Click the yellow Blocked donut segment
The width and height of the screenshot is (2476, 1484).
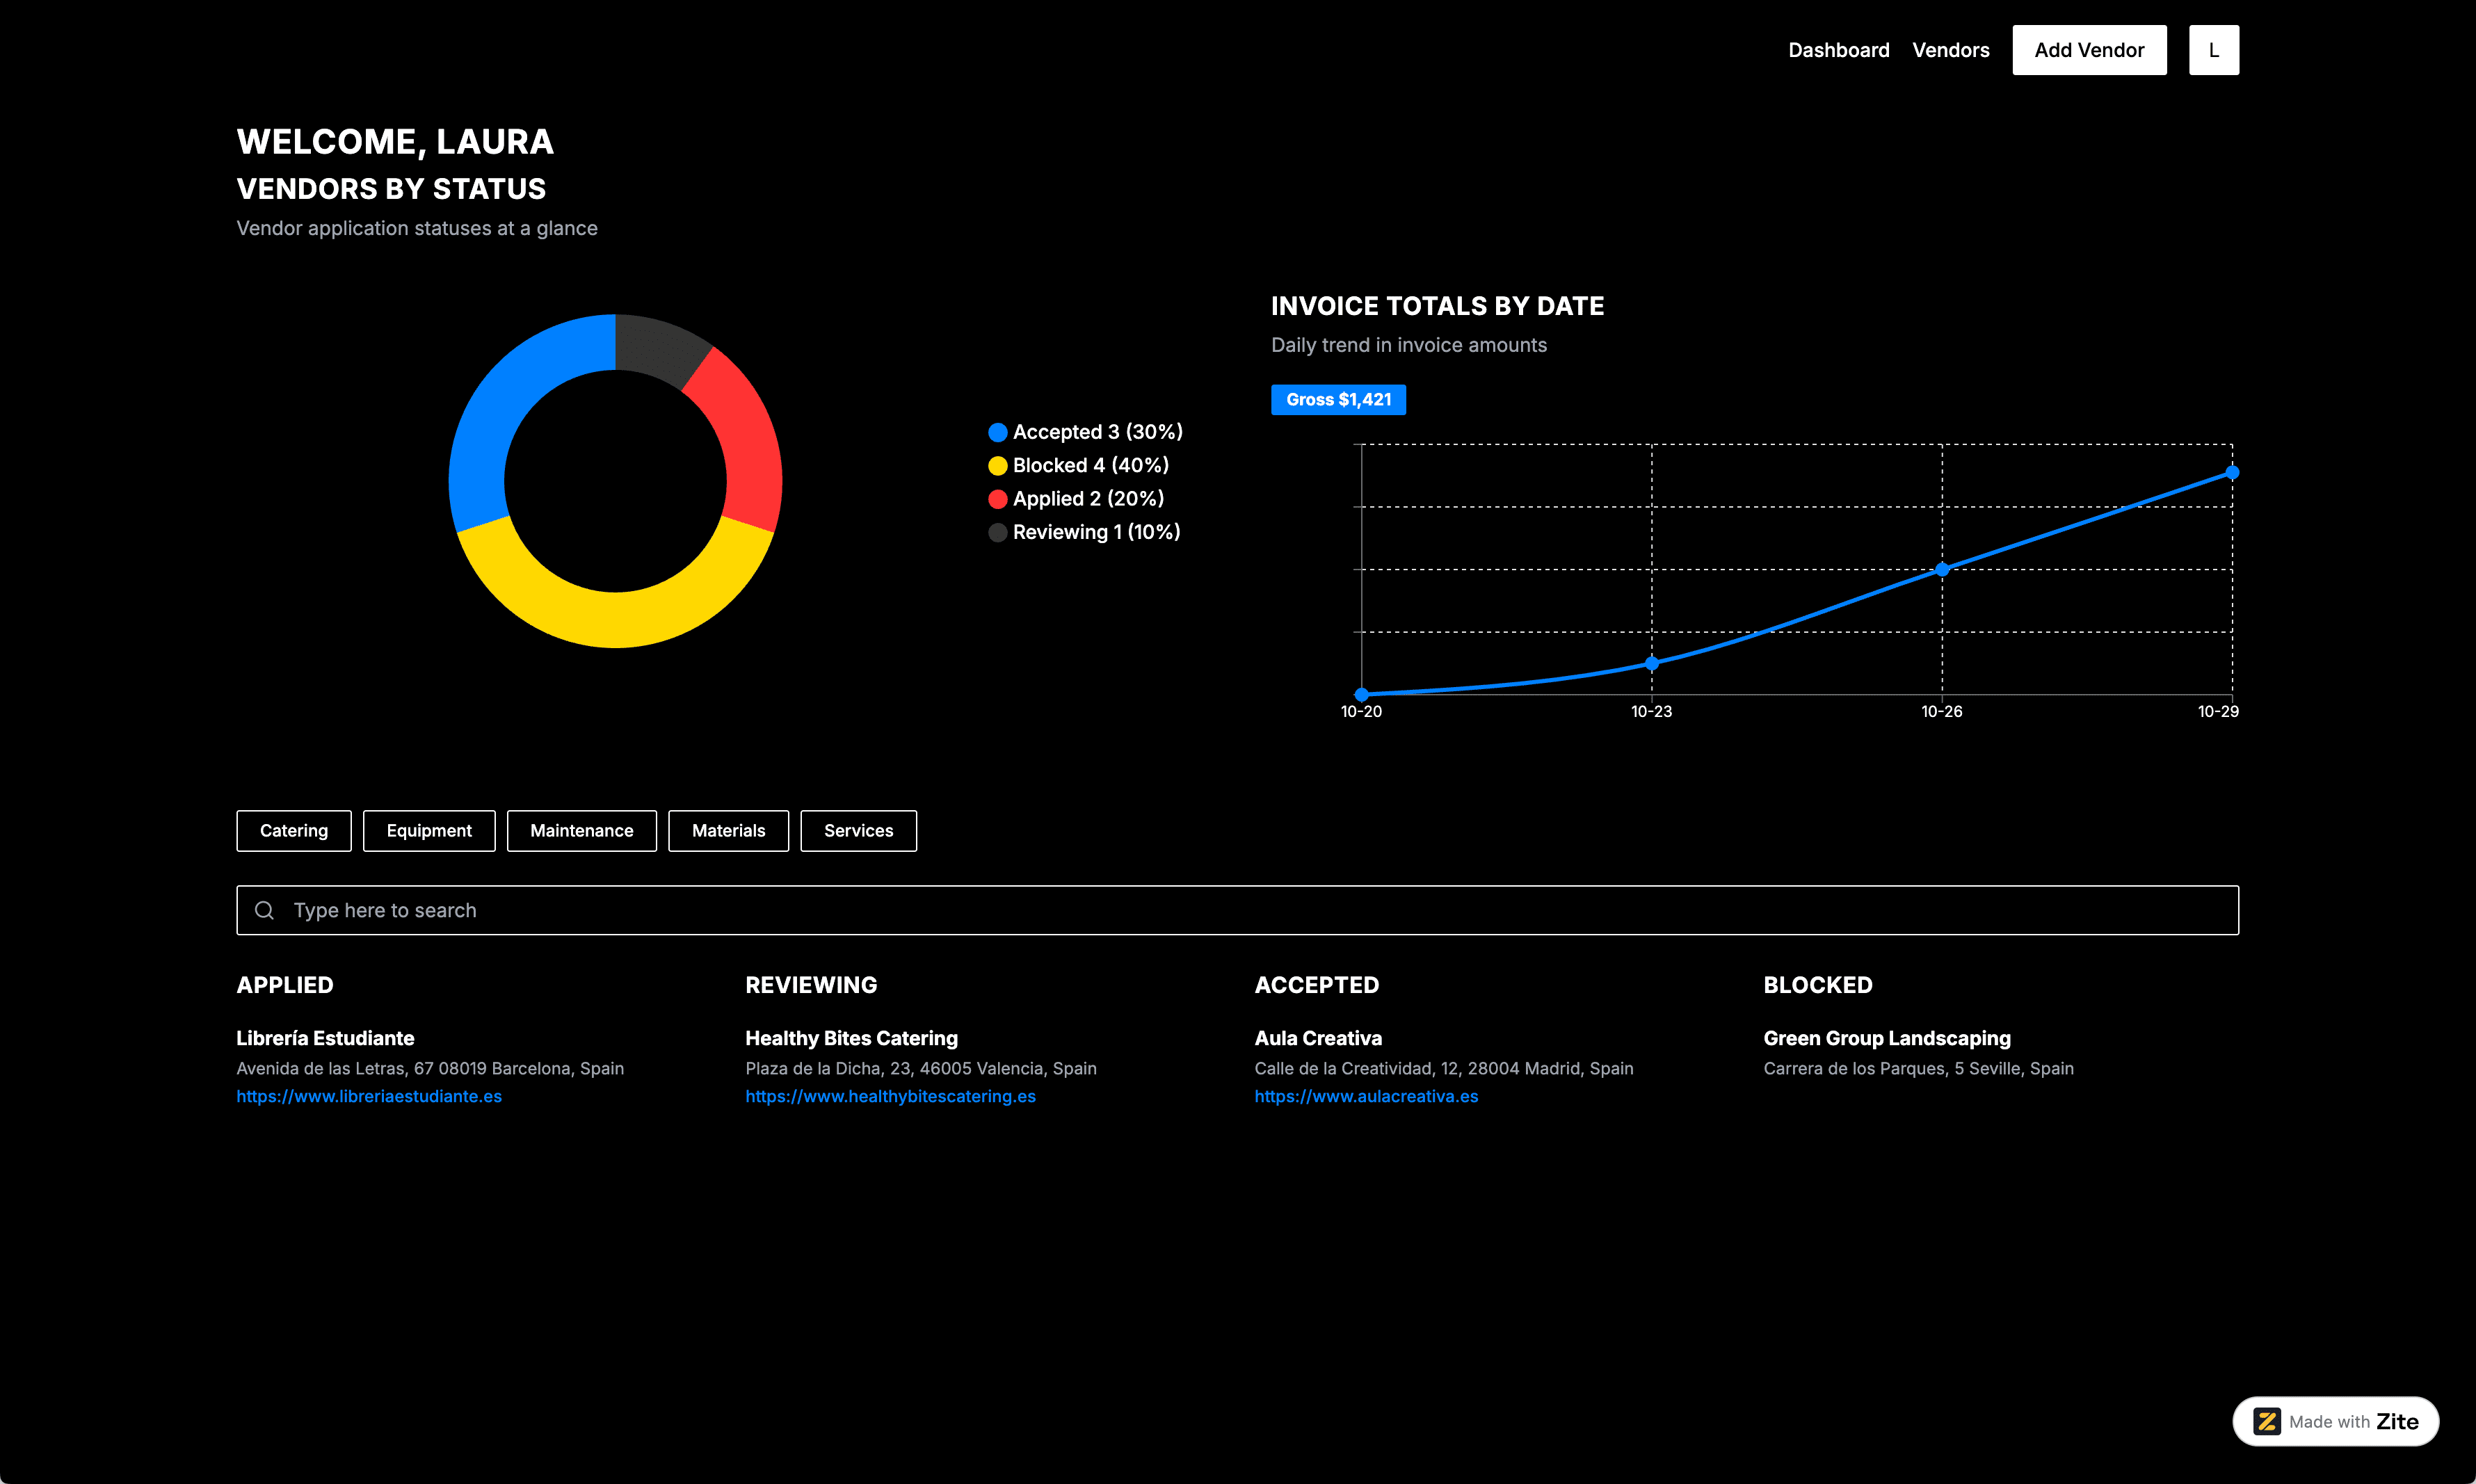615,620
